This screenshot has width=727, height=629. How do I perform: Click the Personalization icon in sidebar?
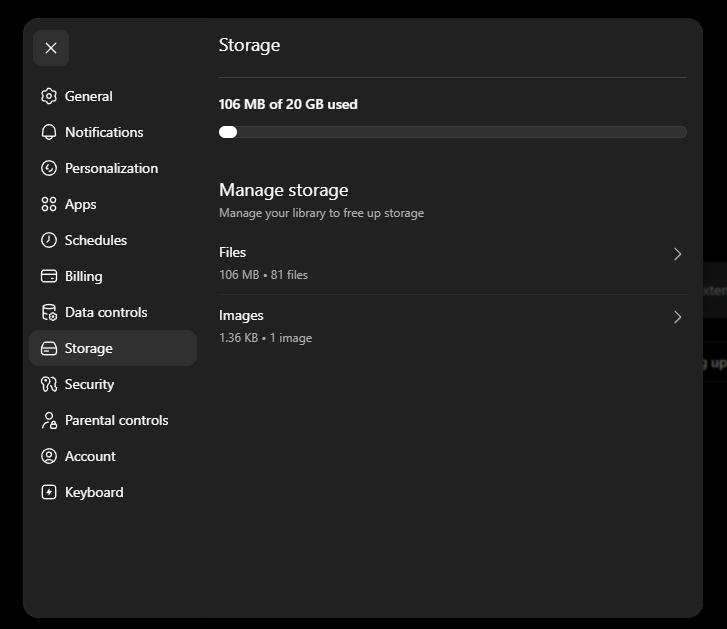pos(49,168)
